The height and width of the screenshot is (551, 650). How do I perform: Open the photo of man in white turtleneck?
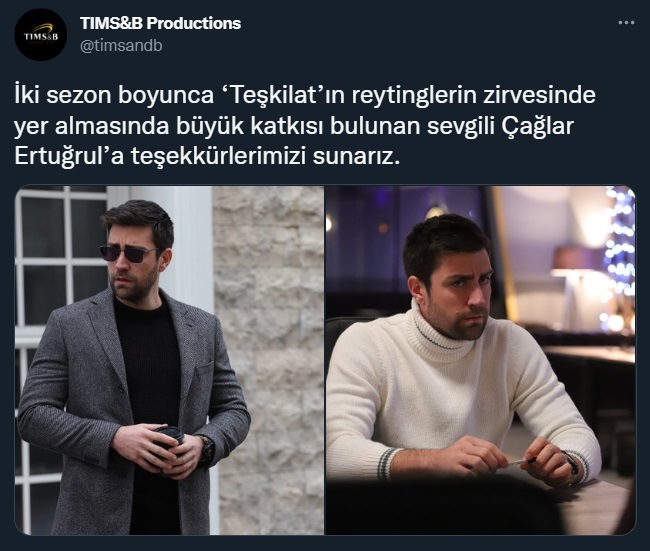tap(480, 360)
